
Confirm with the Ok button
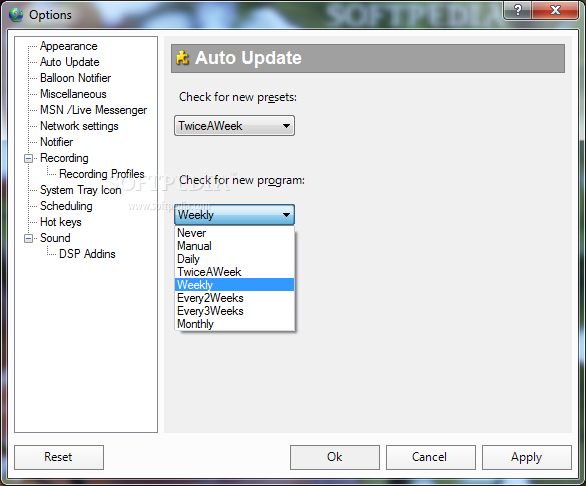(334, 457)
